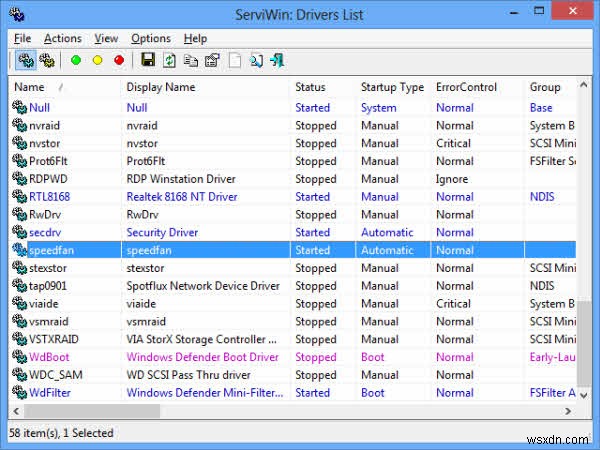Click the gear icon beside secdrv

point(19,232)
